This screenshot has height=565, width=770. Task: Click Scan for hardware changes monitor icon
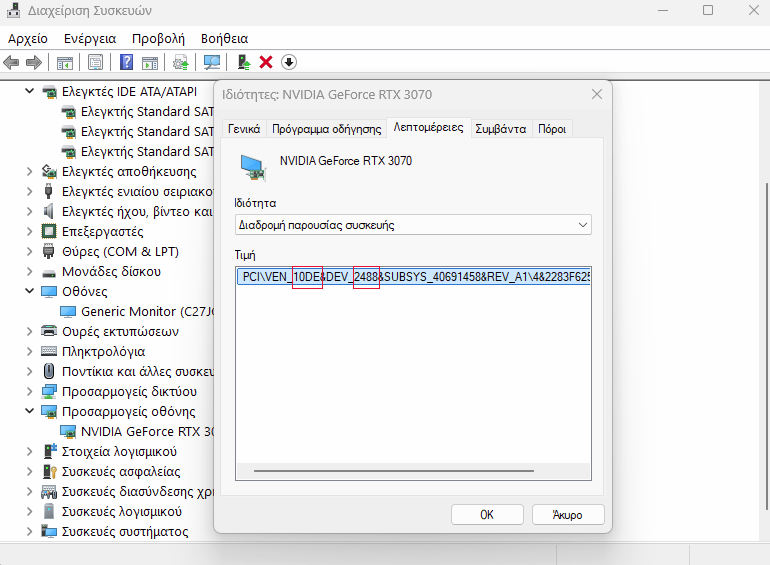pos(212,62)
